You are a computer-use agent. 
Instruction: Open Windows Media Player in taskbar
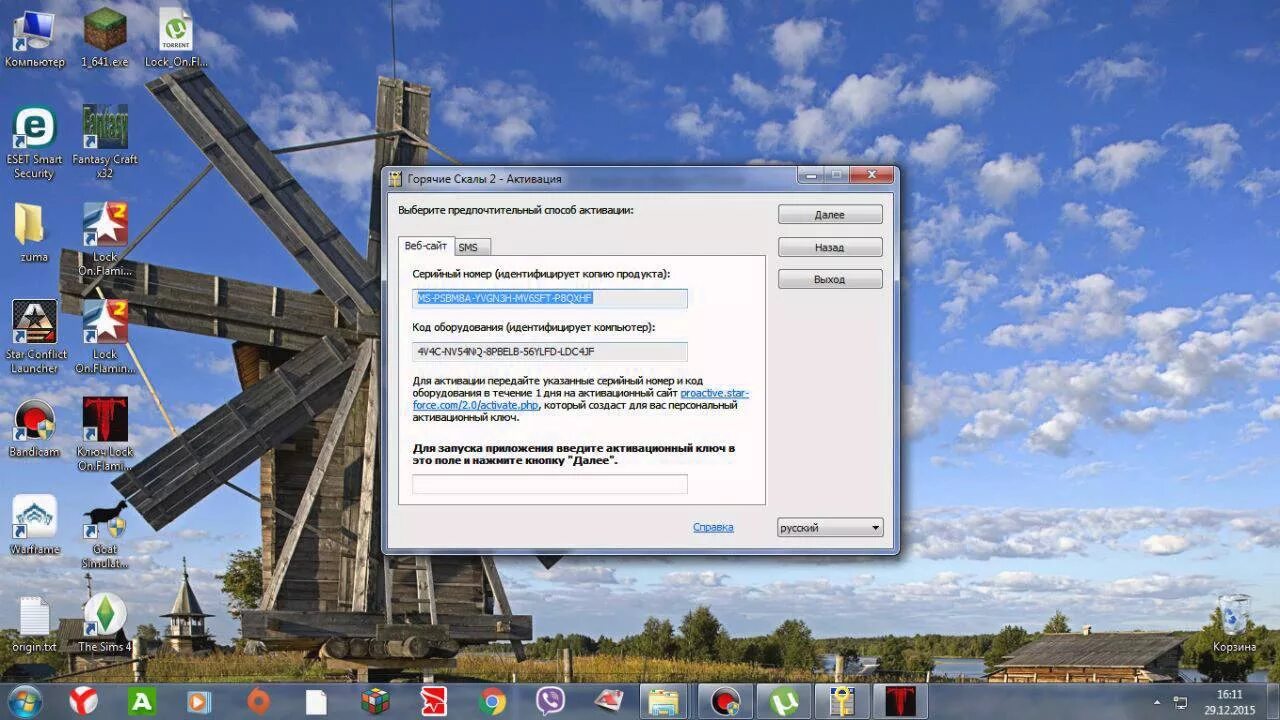point(200,701)
